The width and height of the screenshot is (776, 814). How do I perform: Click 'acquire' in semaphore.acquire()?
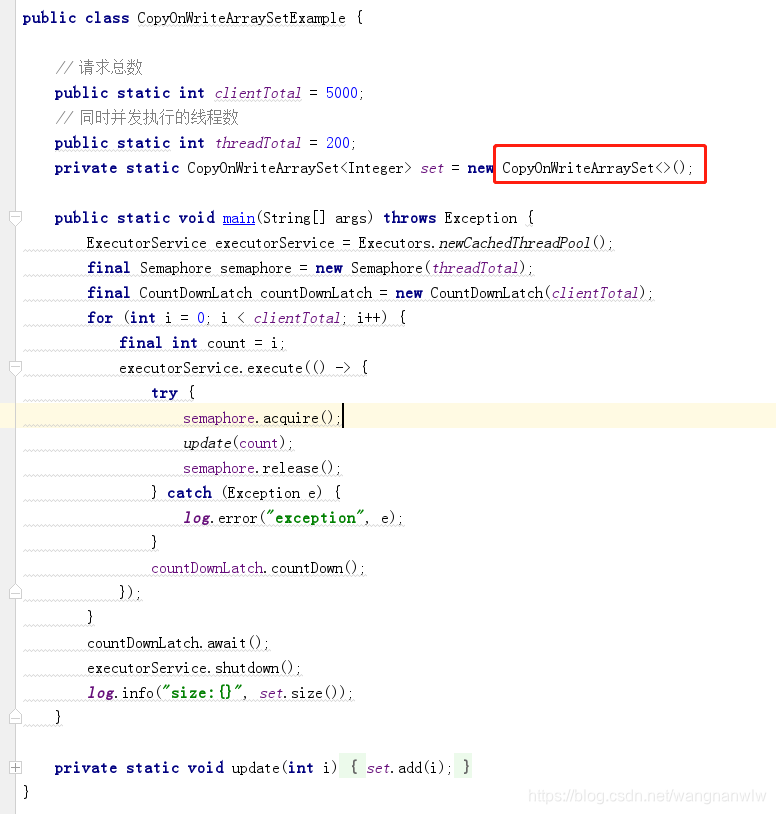tap(291, 418)
